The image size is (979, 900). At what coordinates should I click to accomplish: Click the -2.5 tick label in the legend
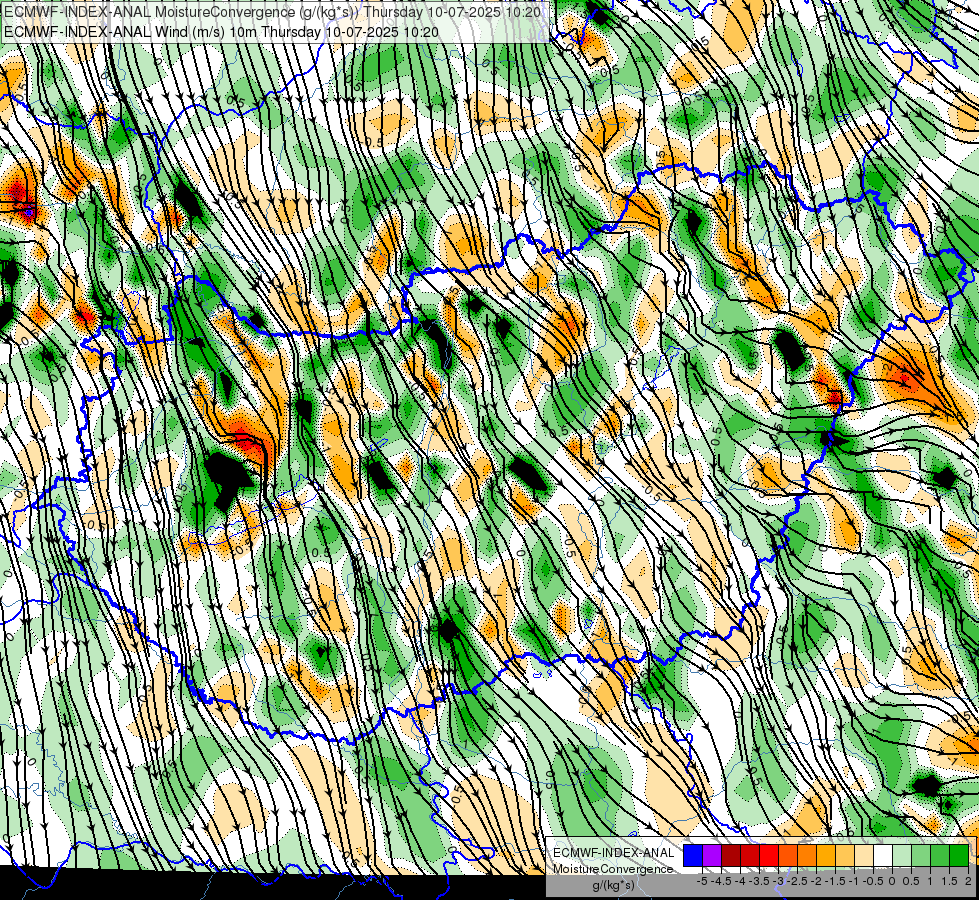point(797,881)
